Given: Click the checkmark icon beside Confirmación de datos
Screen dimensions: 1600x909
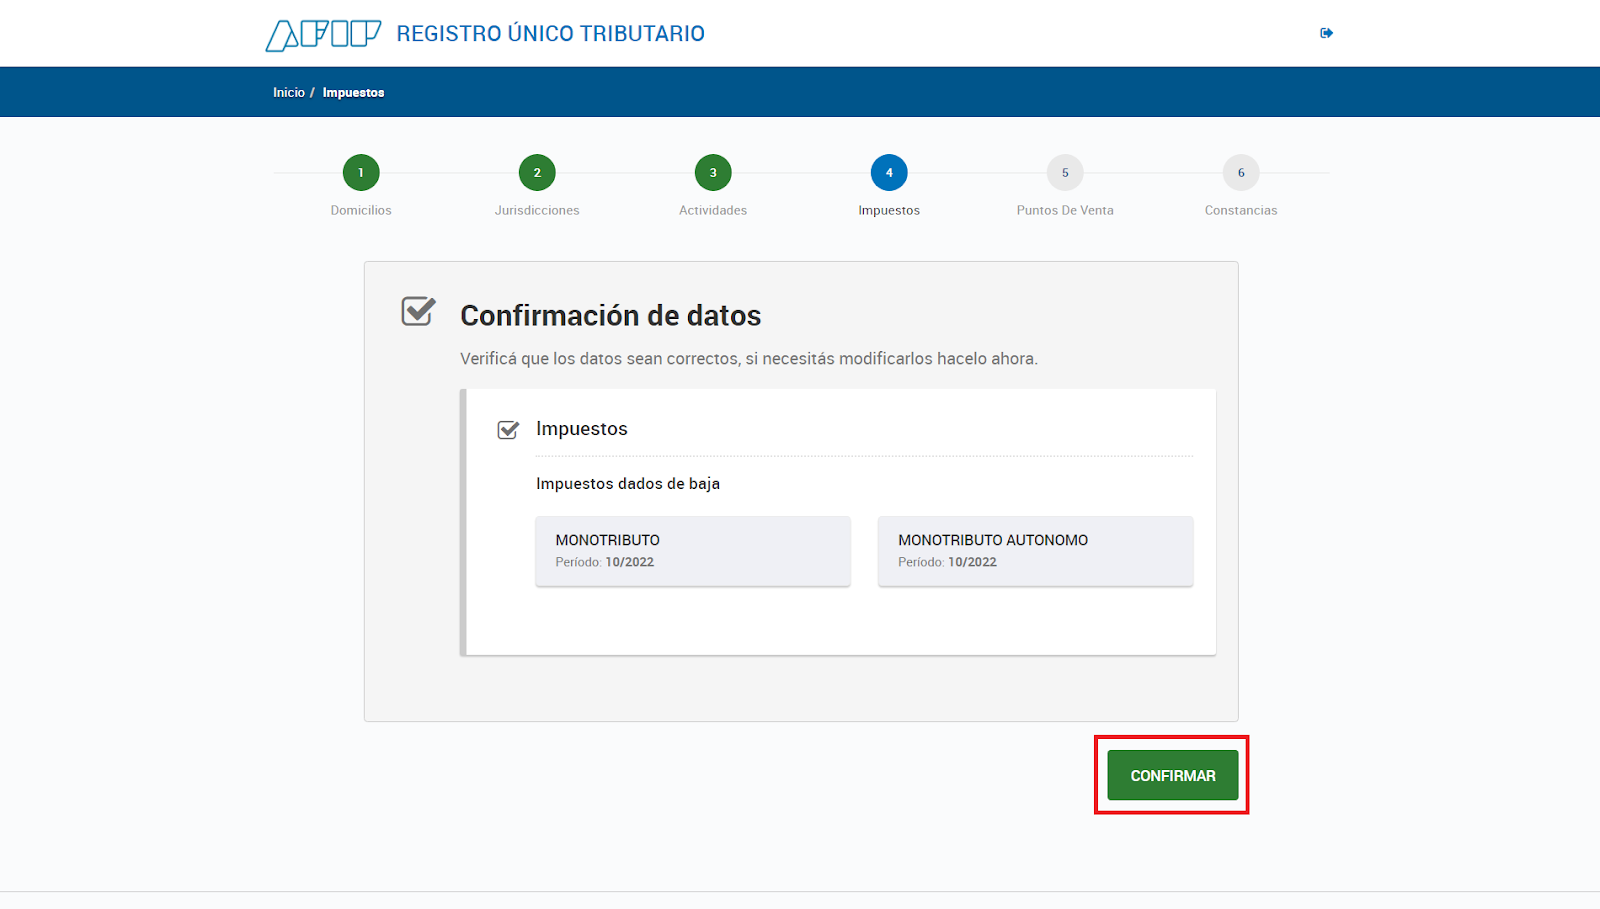Looking at the screenshot, I should 419,311.
